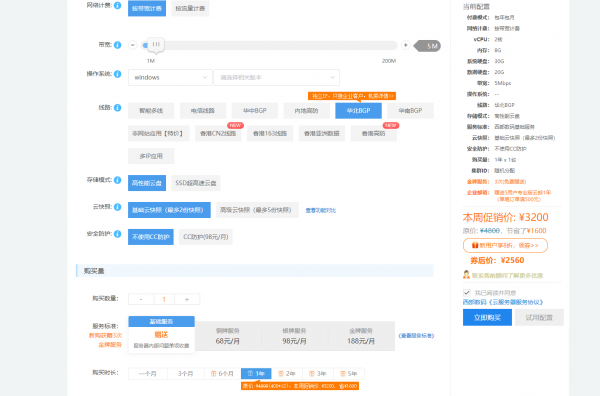
Task: Click info icon beside 云快照 label
Action: (x=117, y=207)
